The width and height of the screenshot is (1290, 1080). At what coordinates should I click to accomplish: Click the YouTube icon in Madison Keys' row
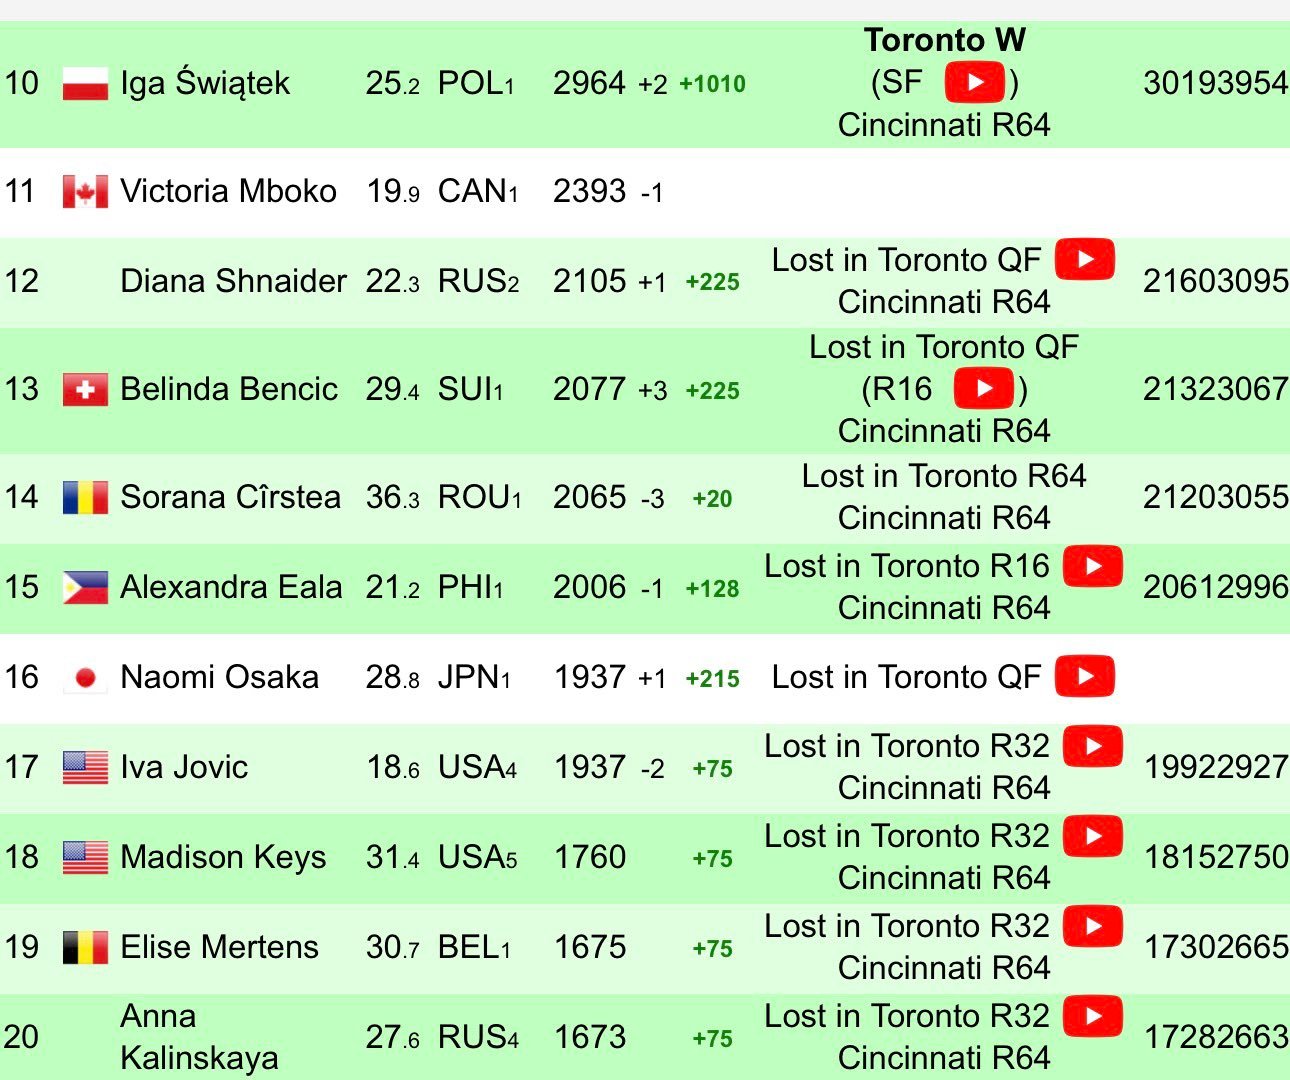1092,836
